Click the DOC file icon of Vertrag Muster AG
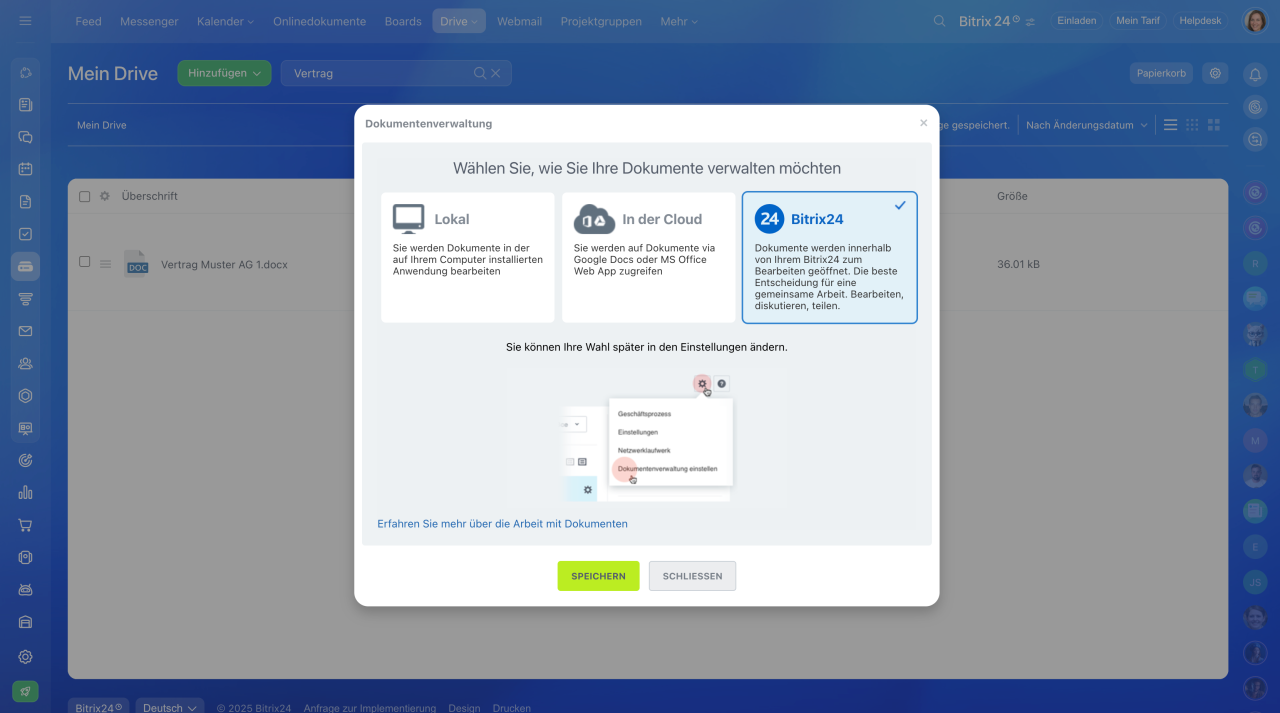The image size is (1280, 713). point(137,263)
